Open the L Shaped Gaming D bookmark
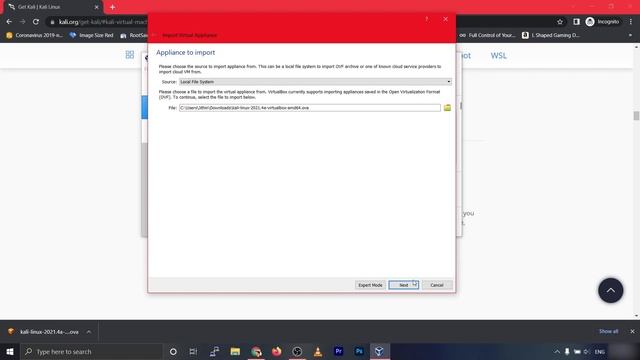640x360 pixels. (x=551, y=35)
